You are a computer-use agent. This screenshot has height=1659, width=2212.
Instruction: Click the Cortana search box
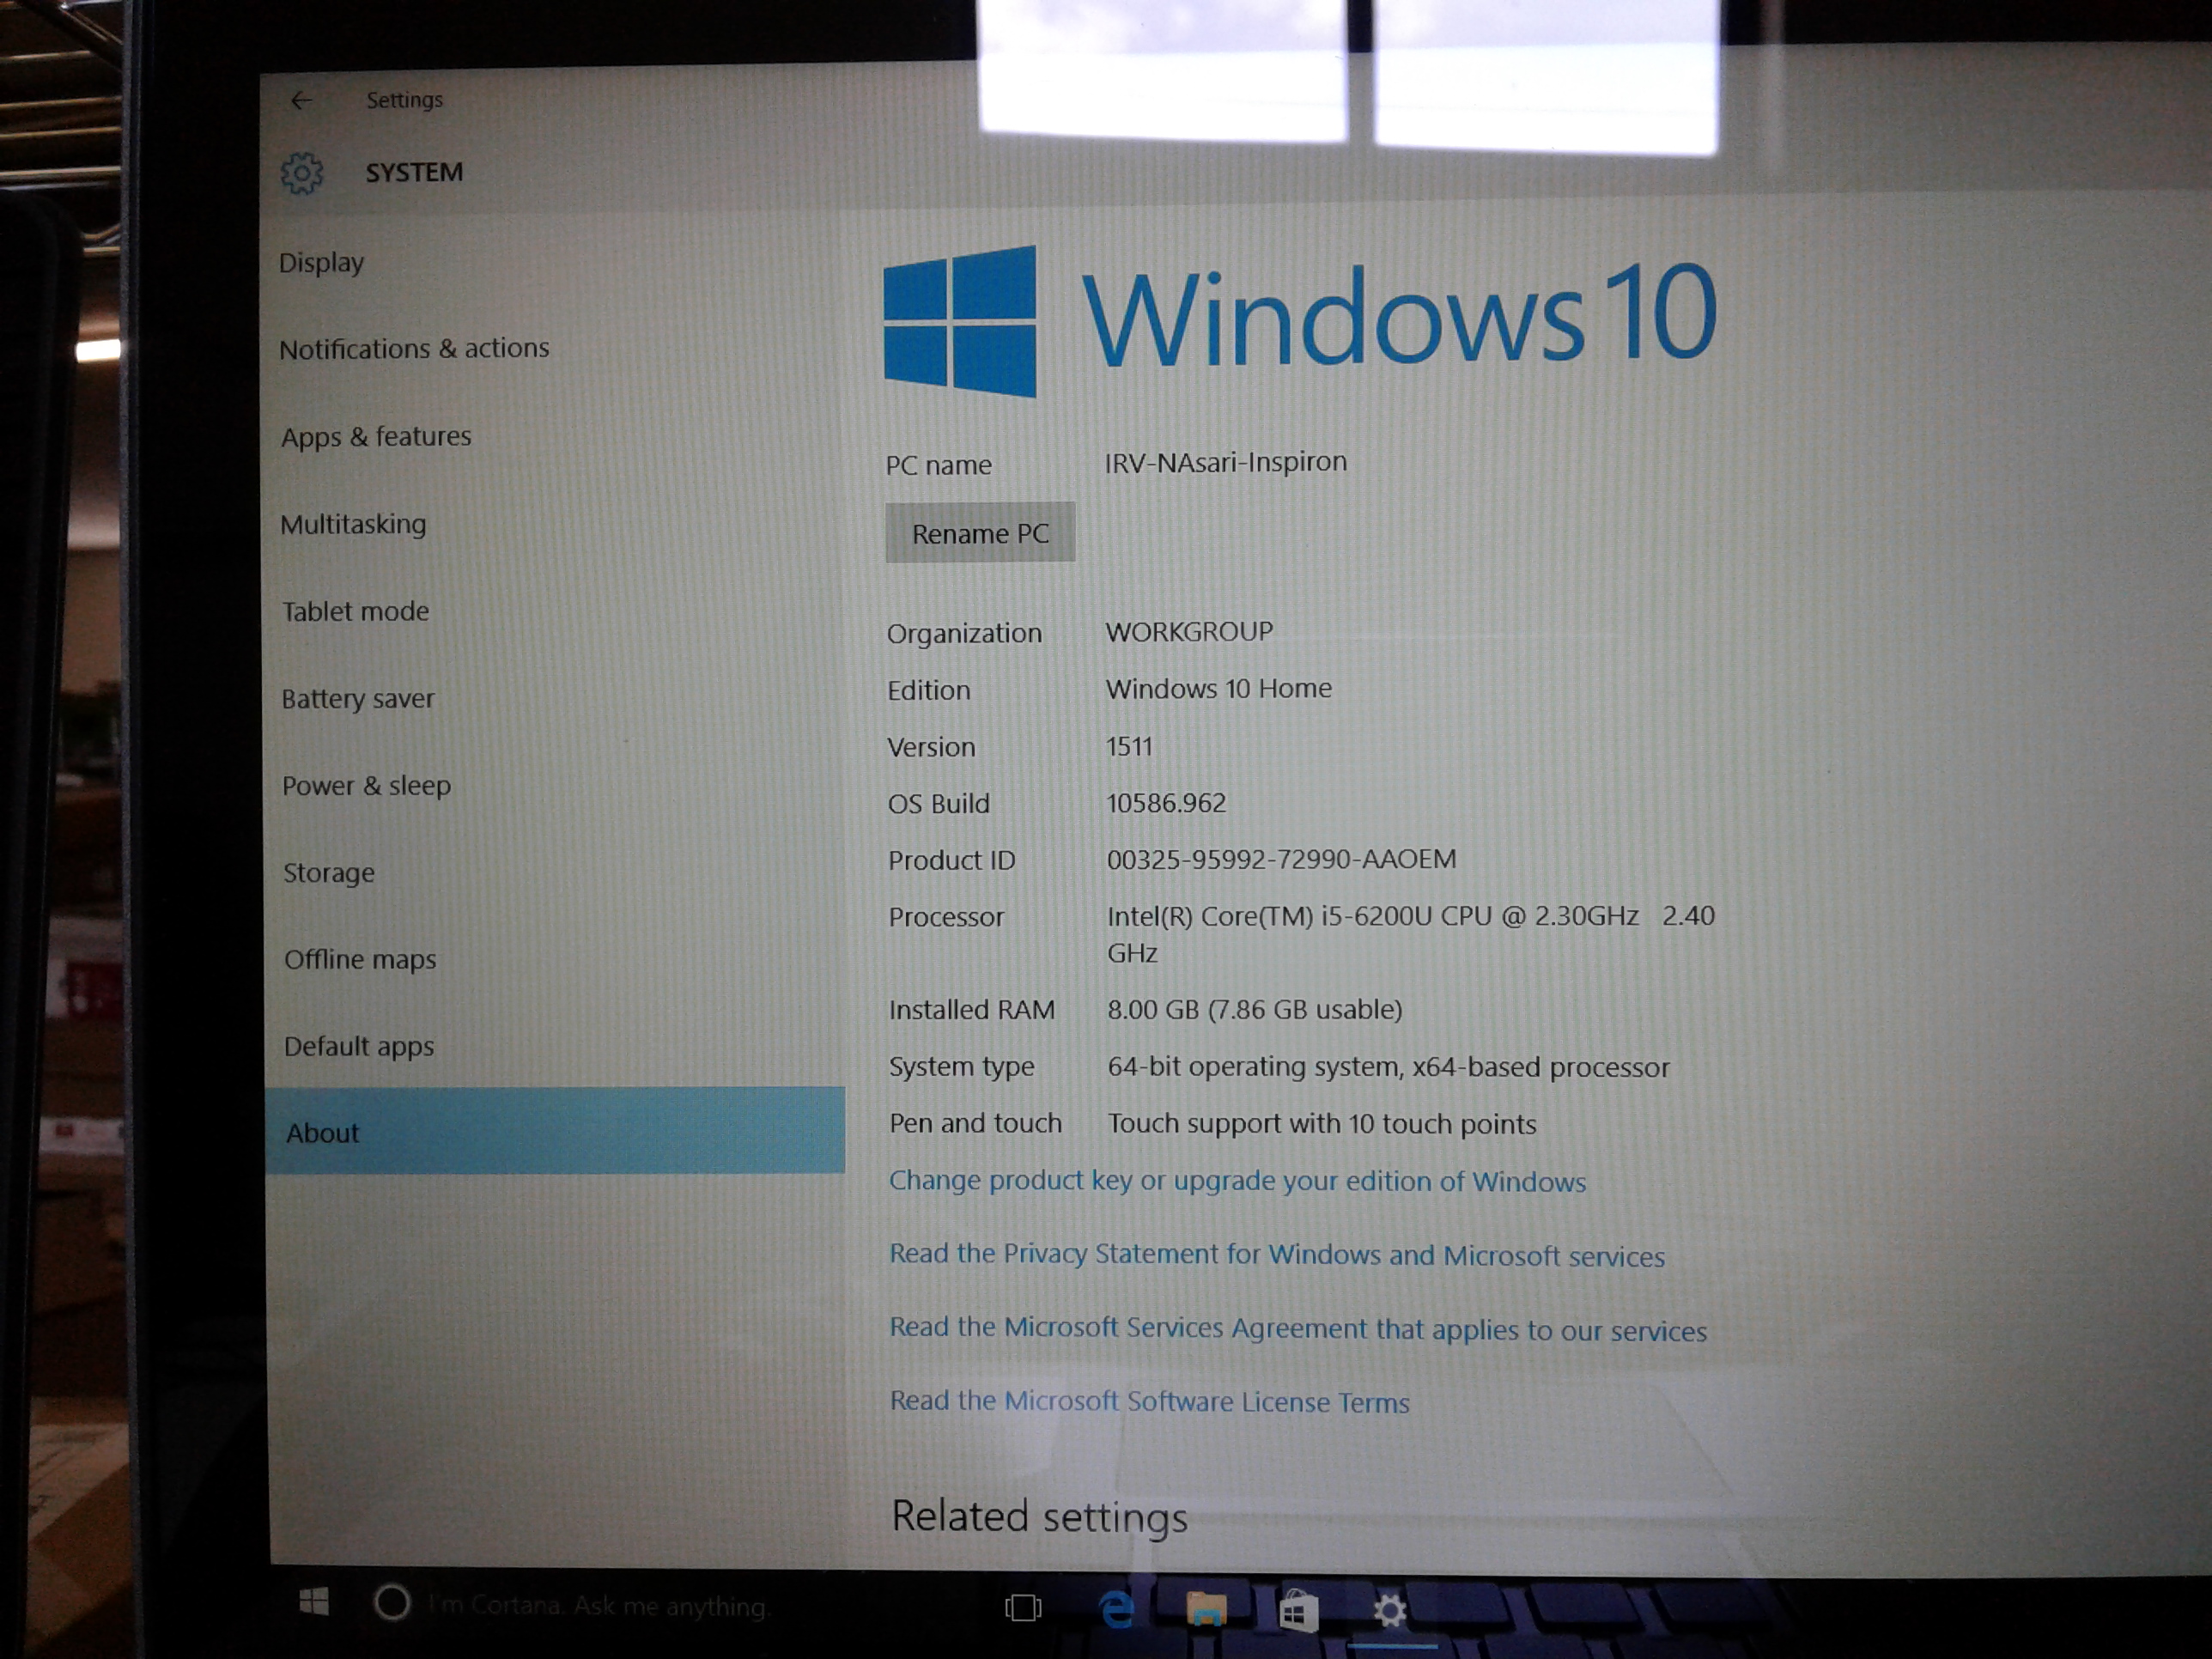coord(598,1606)
